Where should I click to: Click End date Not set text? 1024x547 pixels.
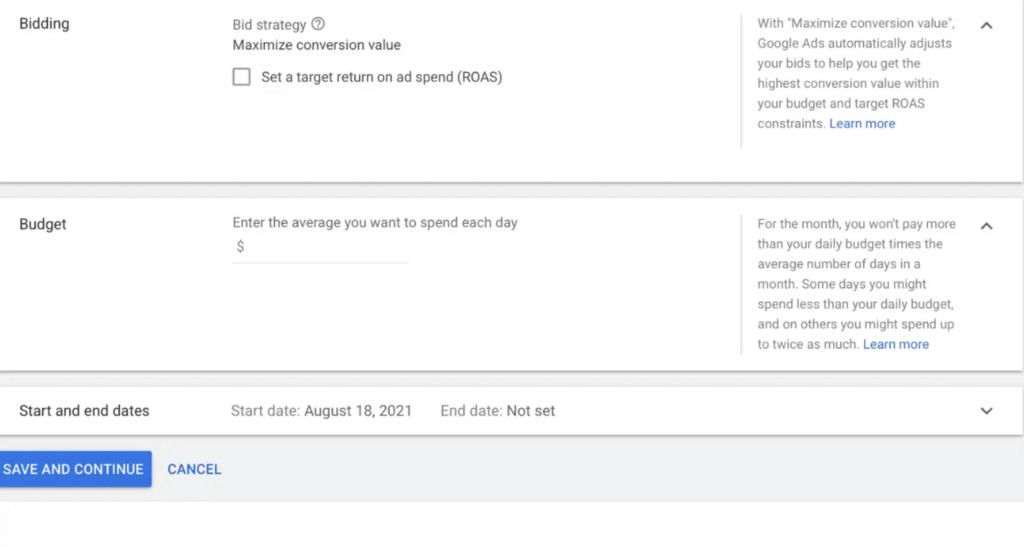pos(497,410)
